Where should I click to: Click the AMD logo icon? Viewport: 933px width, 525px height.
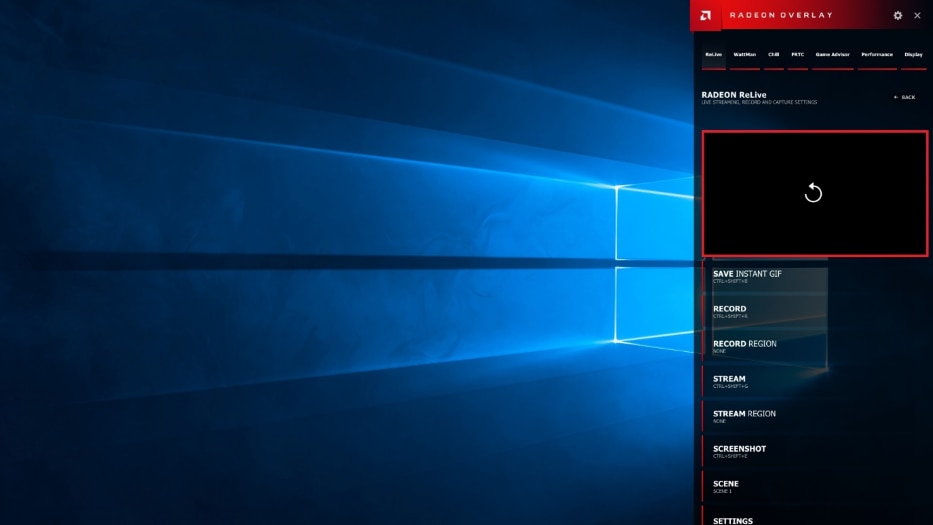coord(705,15)
